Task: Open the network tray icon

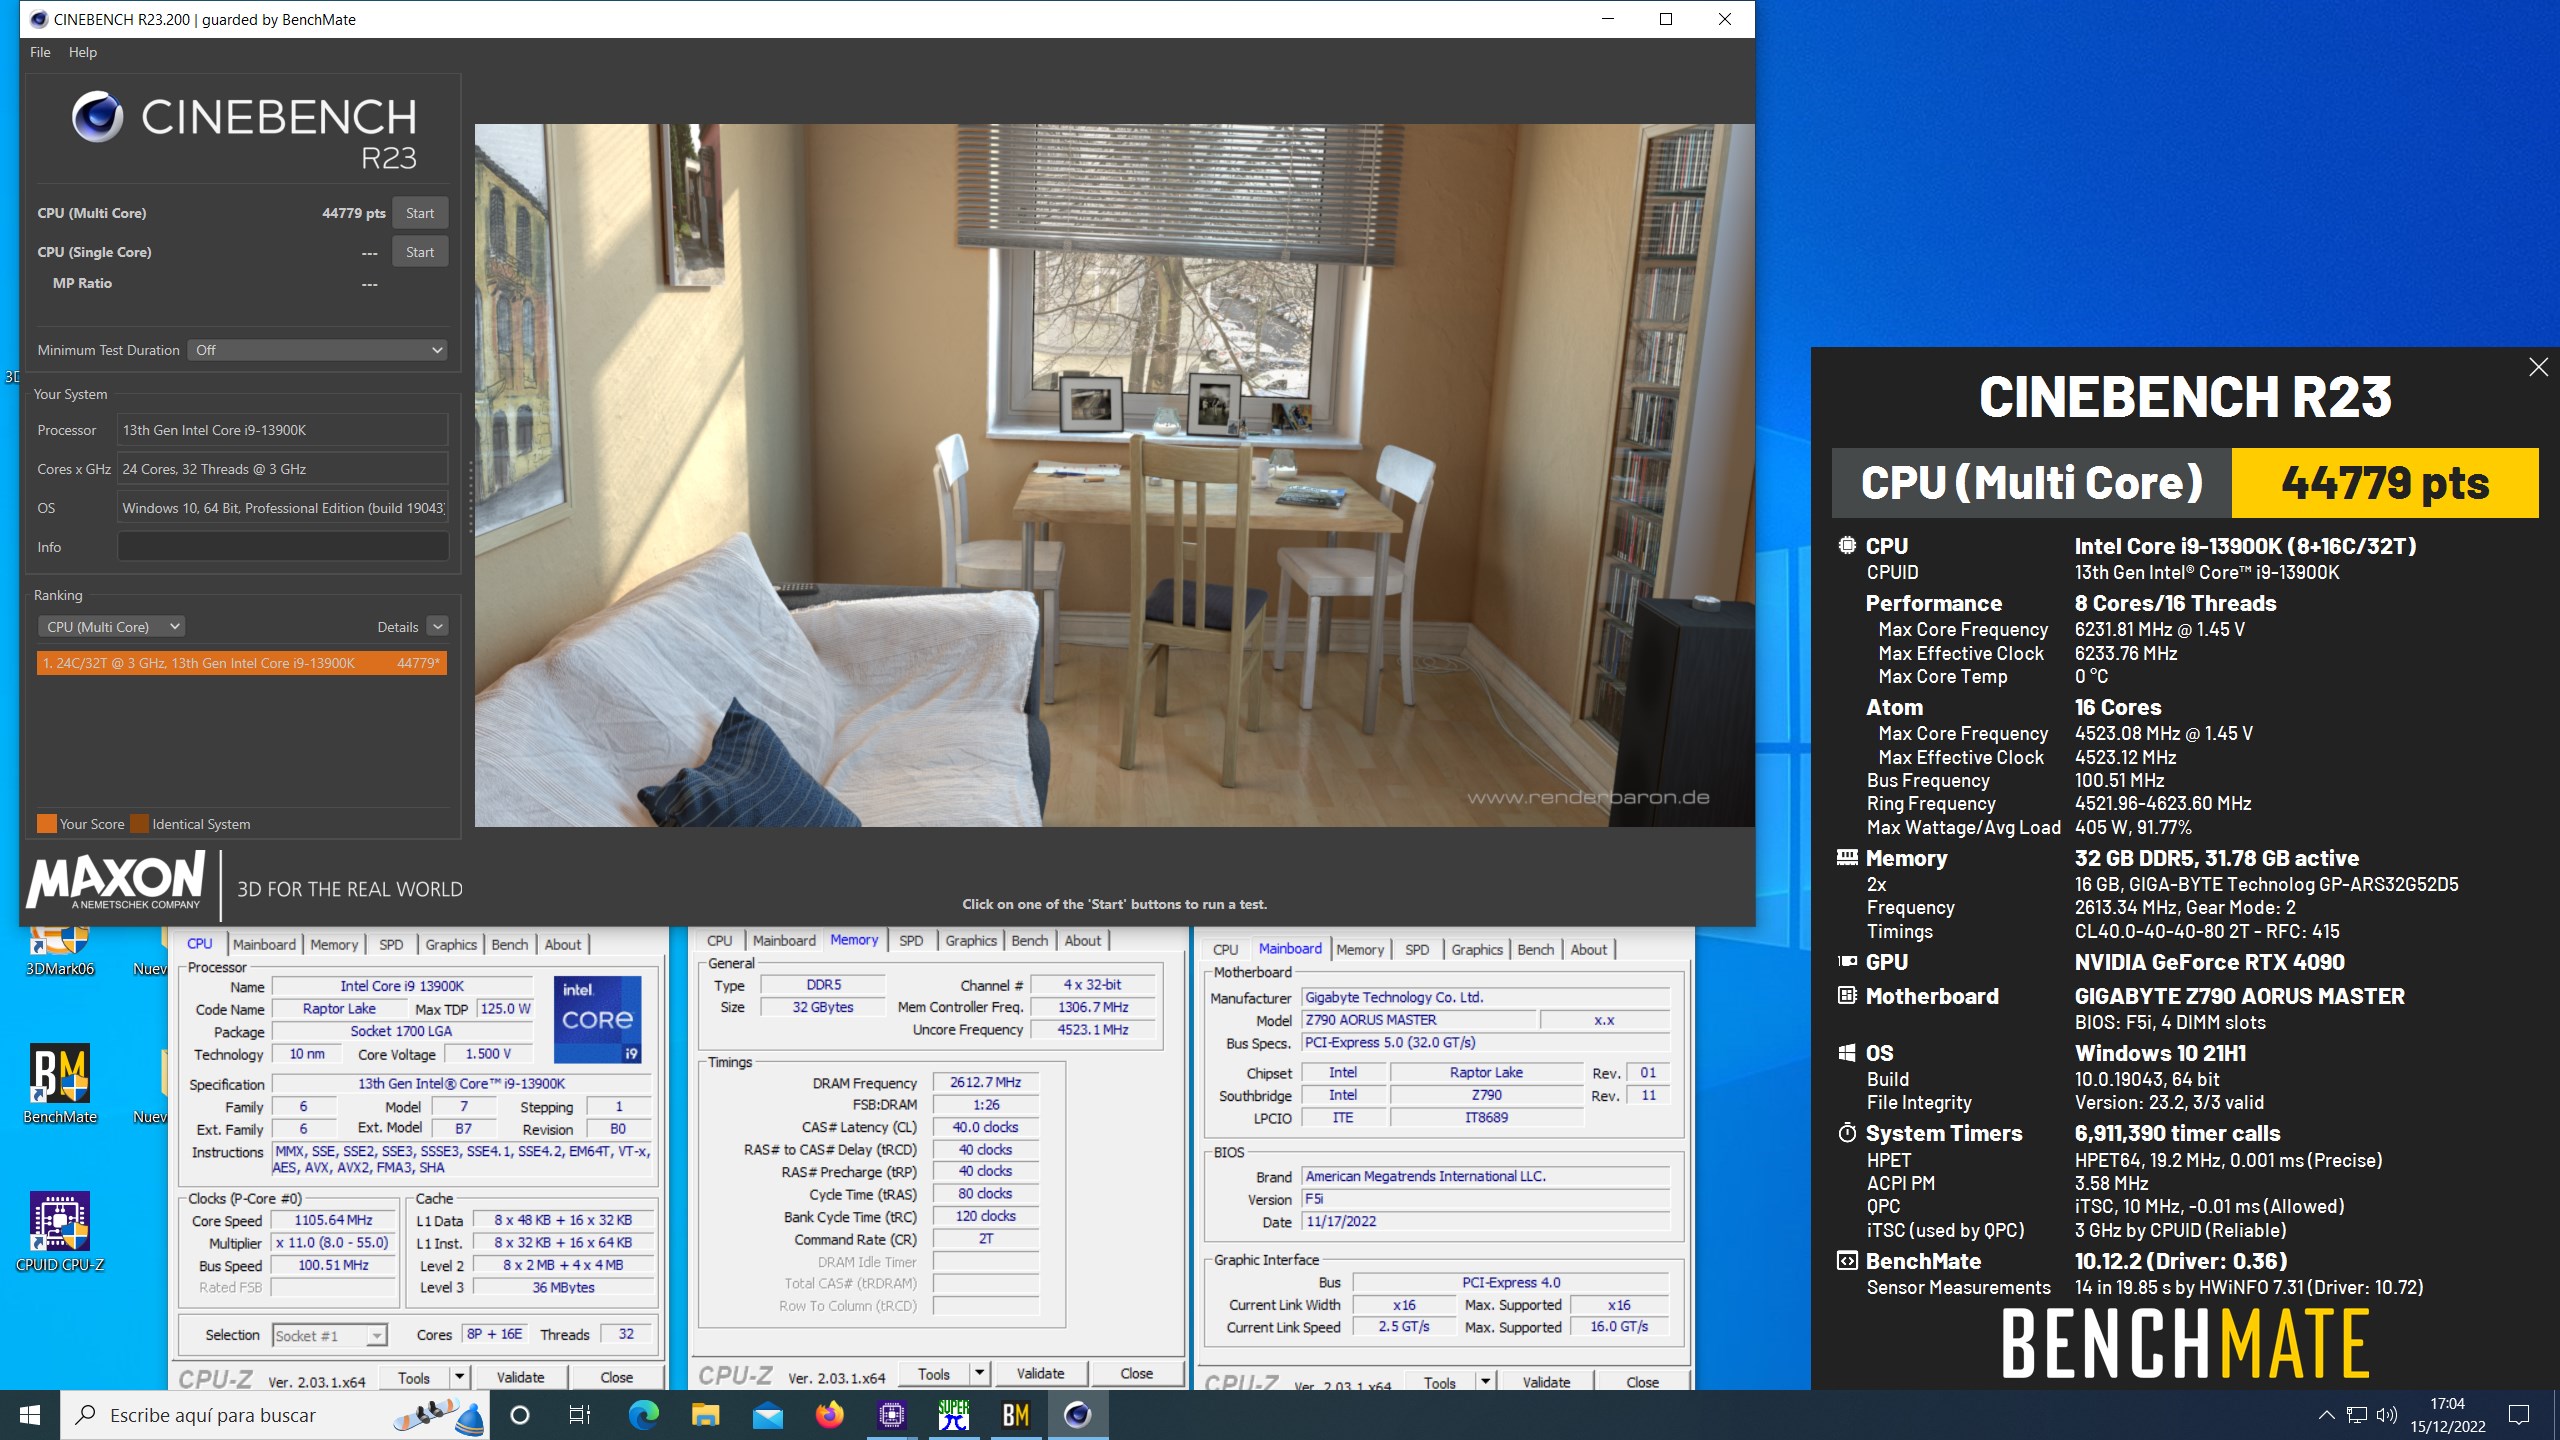Action: click(2357, 1415)
